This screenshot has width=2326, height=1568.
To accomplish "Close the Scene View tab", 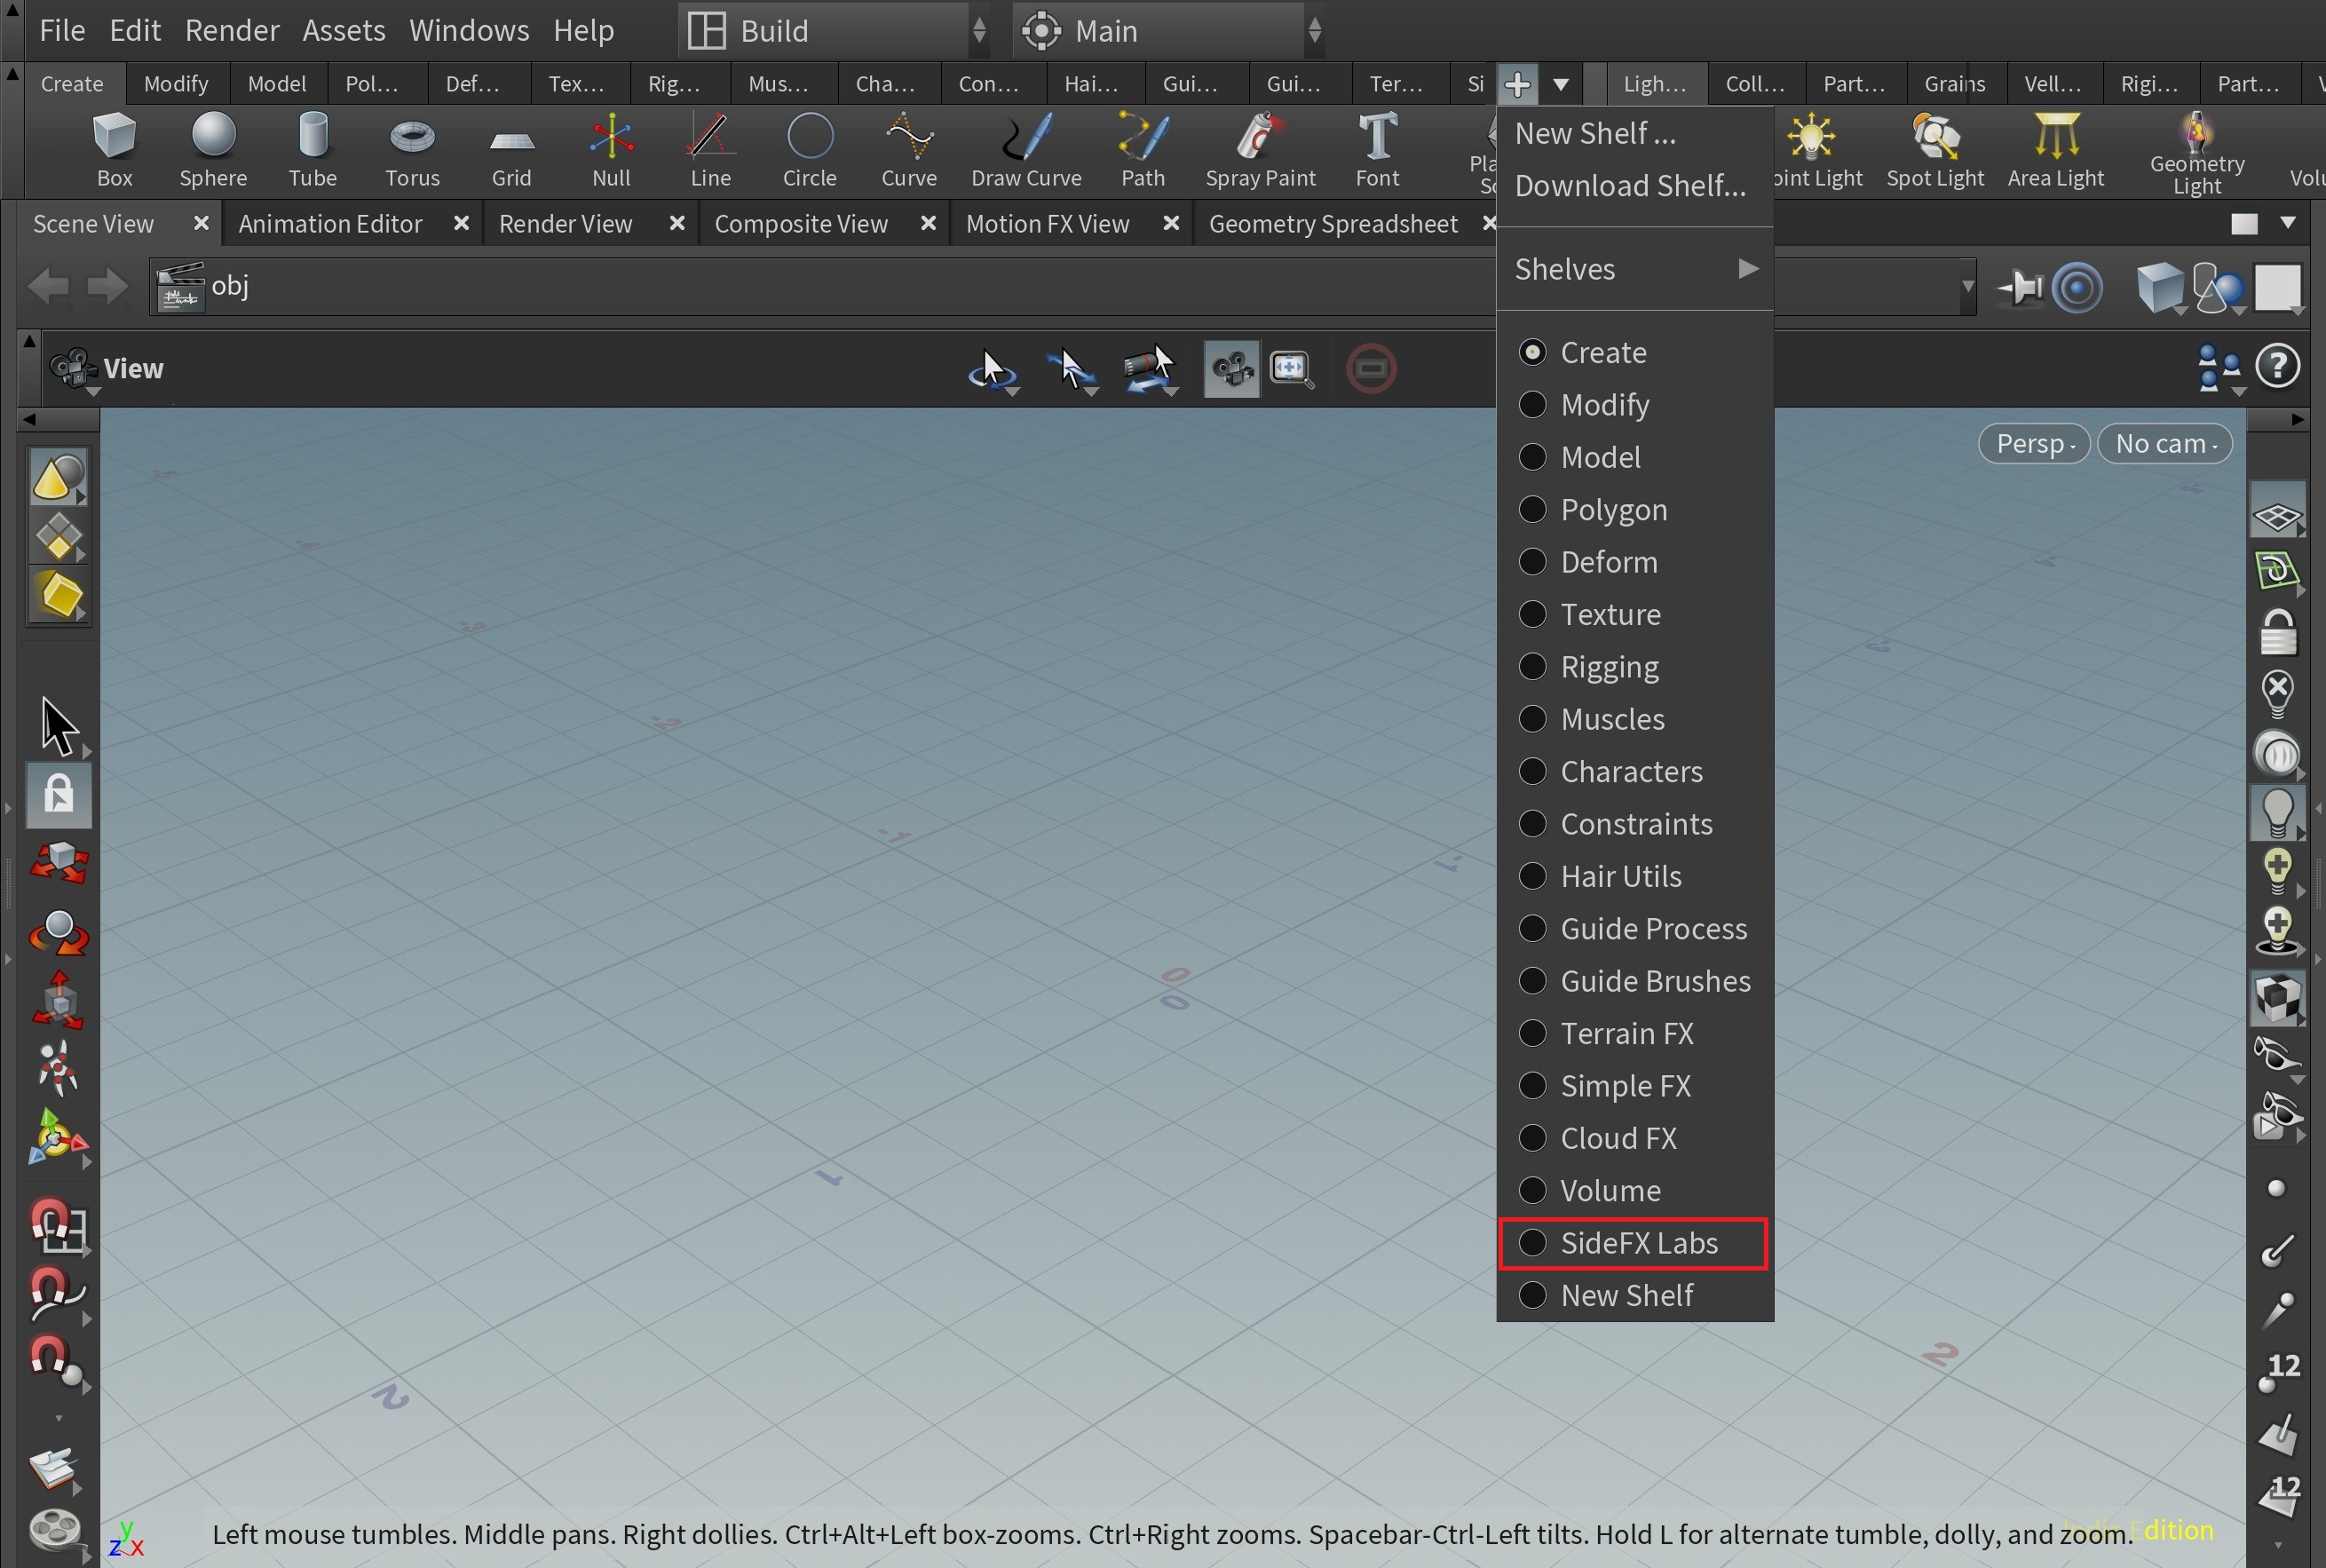I will (201, 223).
